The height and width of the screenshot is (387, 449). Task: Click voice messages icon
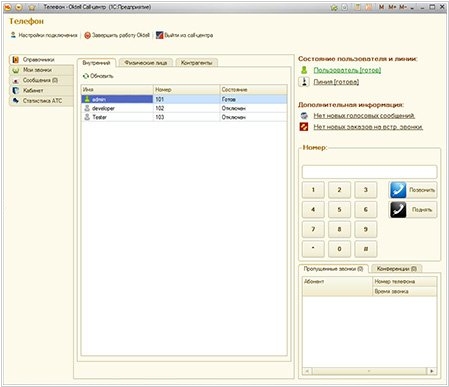[x=304, y=116]
